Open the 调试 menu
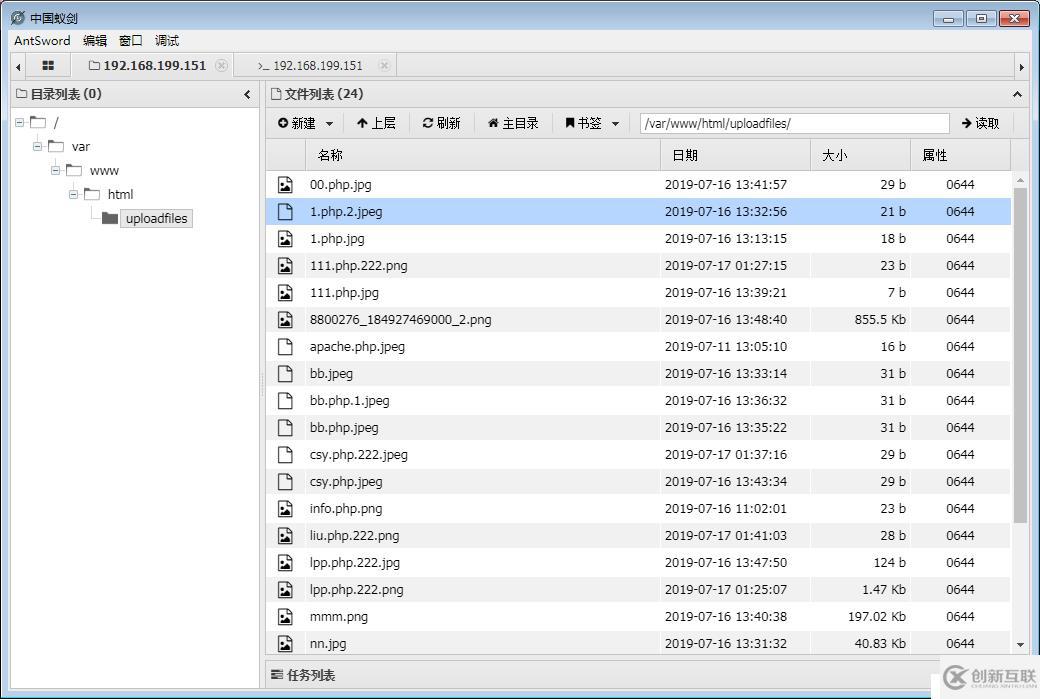Viewport: 1040px width, 699px height. pyautogui.click(x=166, y=40)
